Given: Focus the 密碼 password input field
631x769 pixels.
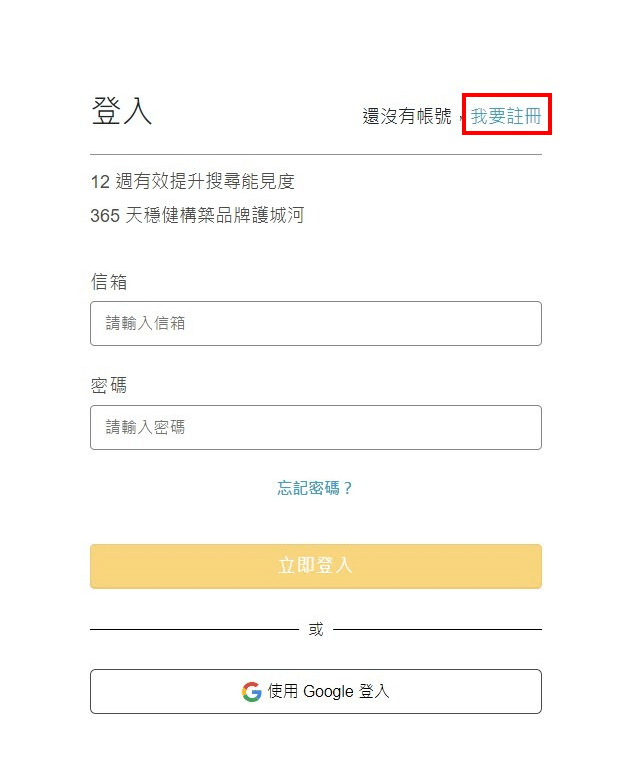Looking at the screenshot, I should (315, 427).
